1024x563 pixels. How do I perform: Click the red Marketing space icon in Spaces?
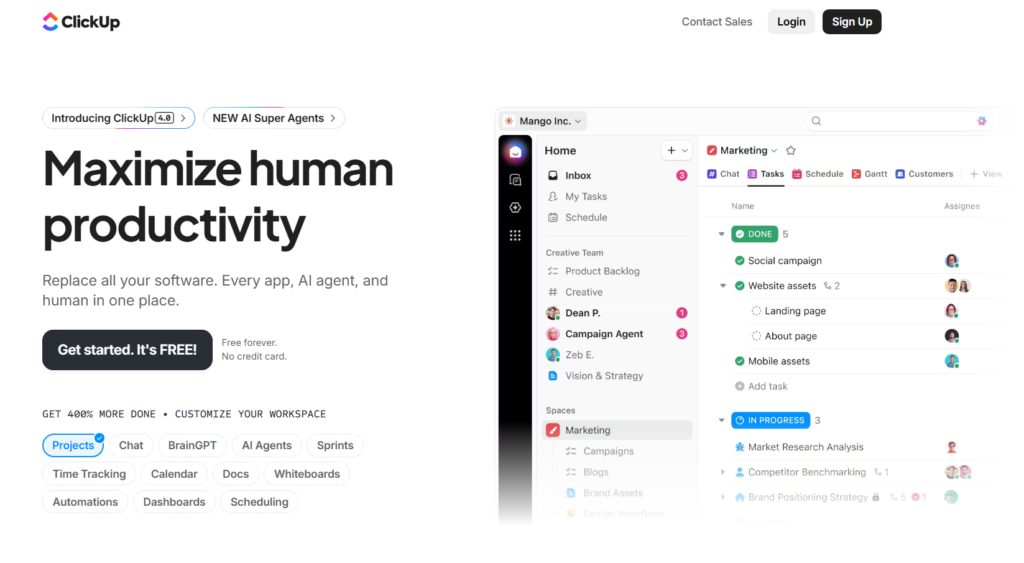pyautogui.click(x=553, y=430)
